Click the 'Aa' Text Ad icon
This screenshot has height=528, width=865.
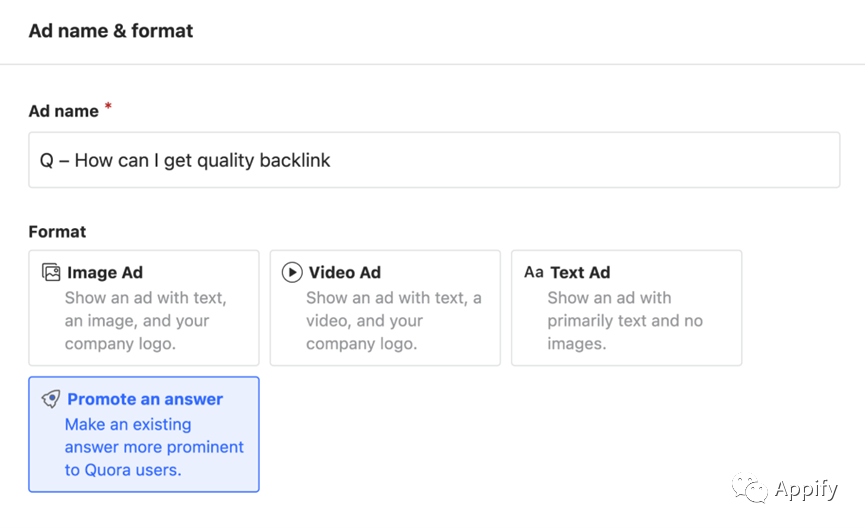[x=533, y=272]
